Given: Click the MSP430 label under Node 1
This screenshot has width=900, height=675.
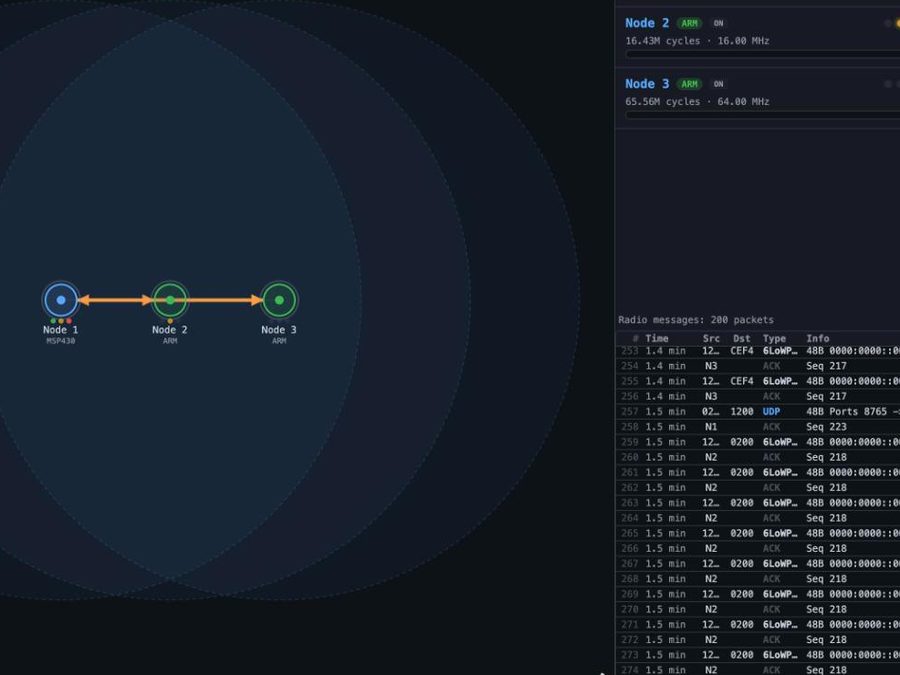Looking at the screenshot, I should pyautogui.click(x=61, y=341).
